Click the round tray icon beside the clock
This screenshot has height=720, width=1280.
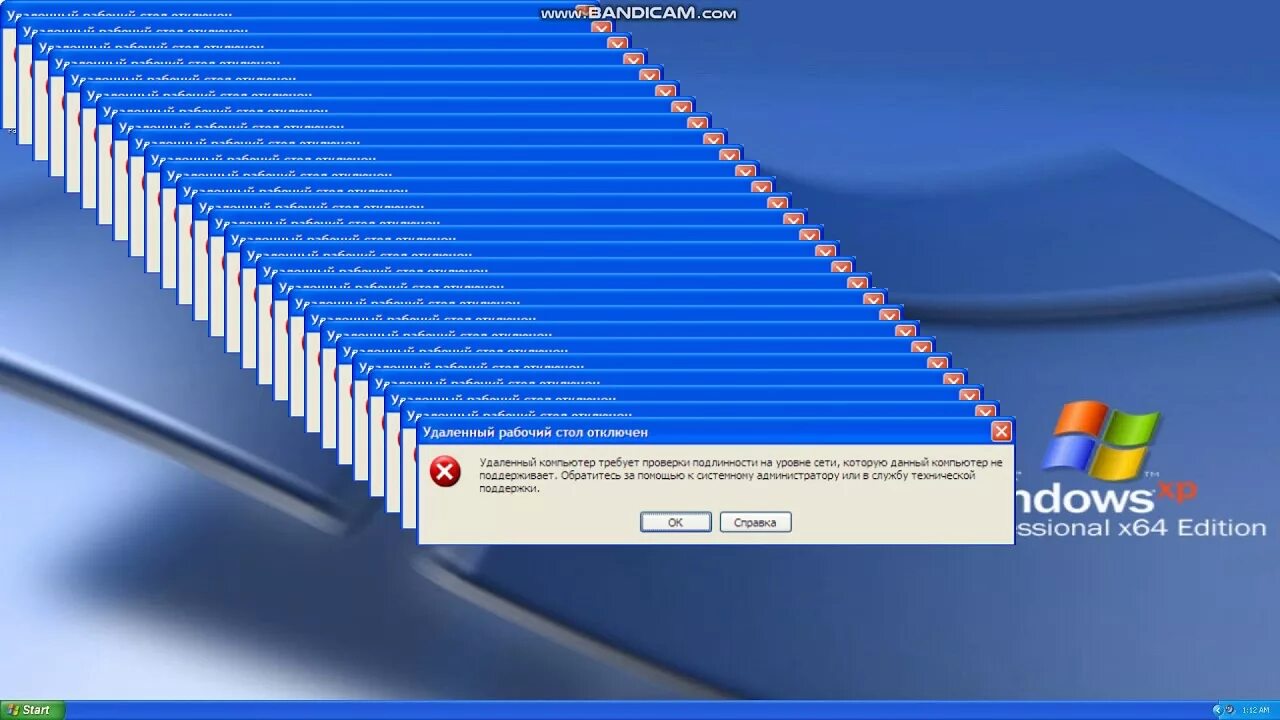click(1229, 709)
